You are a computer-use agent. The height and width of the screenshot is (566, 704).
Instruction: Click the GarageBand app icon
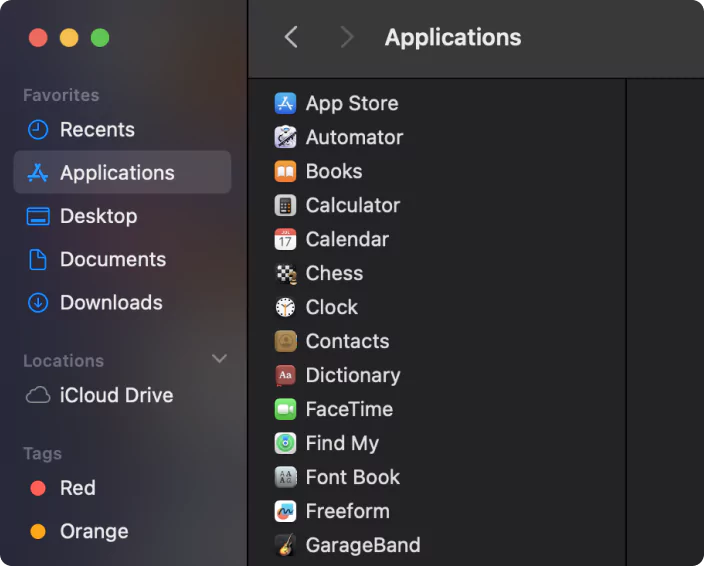coord(285,545)
